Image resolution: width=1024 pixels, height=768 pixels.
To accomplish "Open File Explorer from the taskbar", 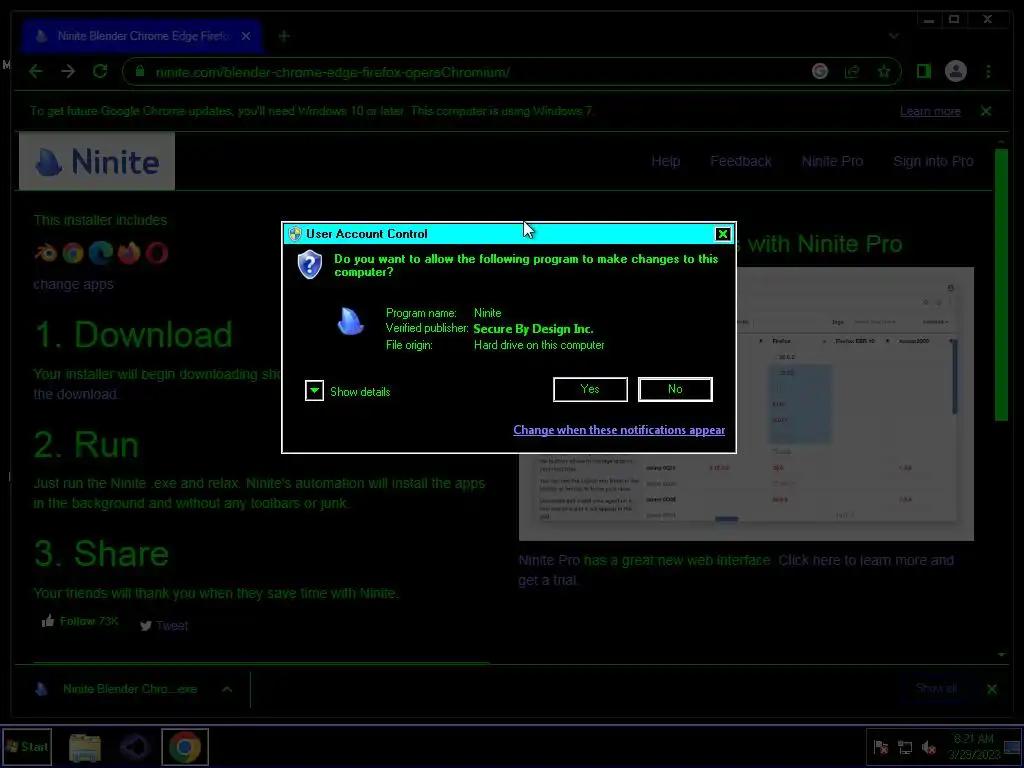I will (x=85, y=747).
